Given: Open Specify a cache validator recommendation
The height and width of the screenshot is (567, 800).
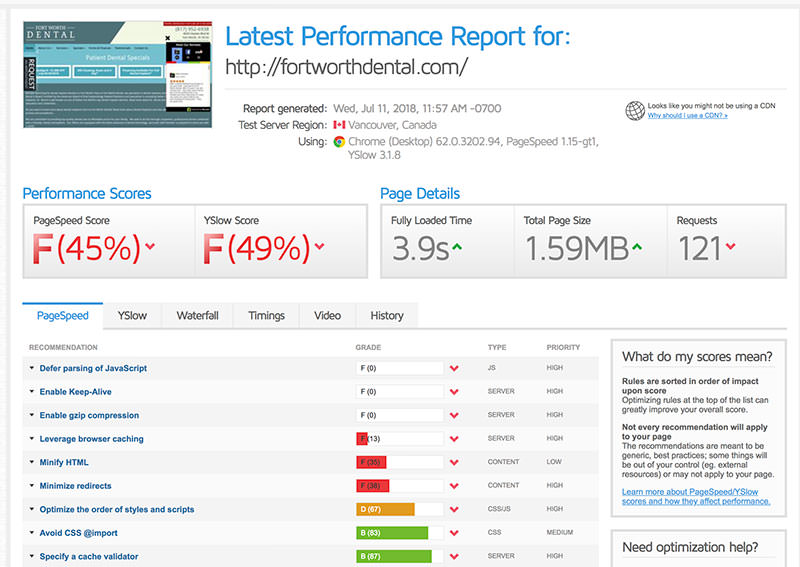Looking at the screenshot, I should pyautogui.click(x=89, y=556).
